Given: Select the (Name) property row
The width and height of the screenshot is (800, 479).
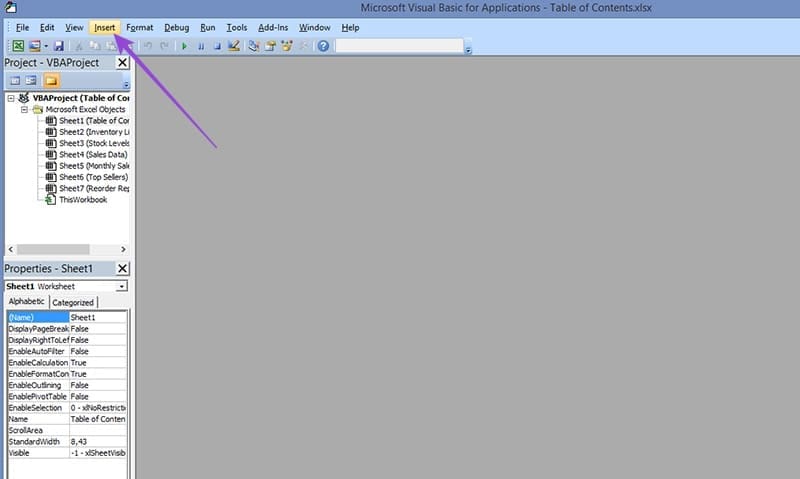Looking at the screenshot, I should (x=67, y=317).
